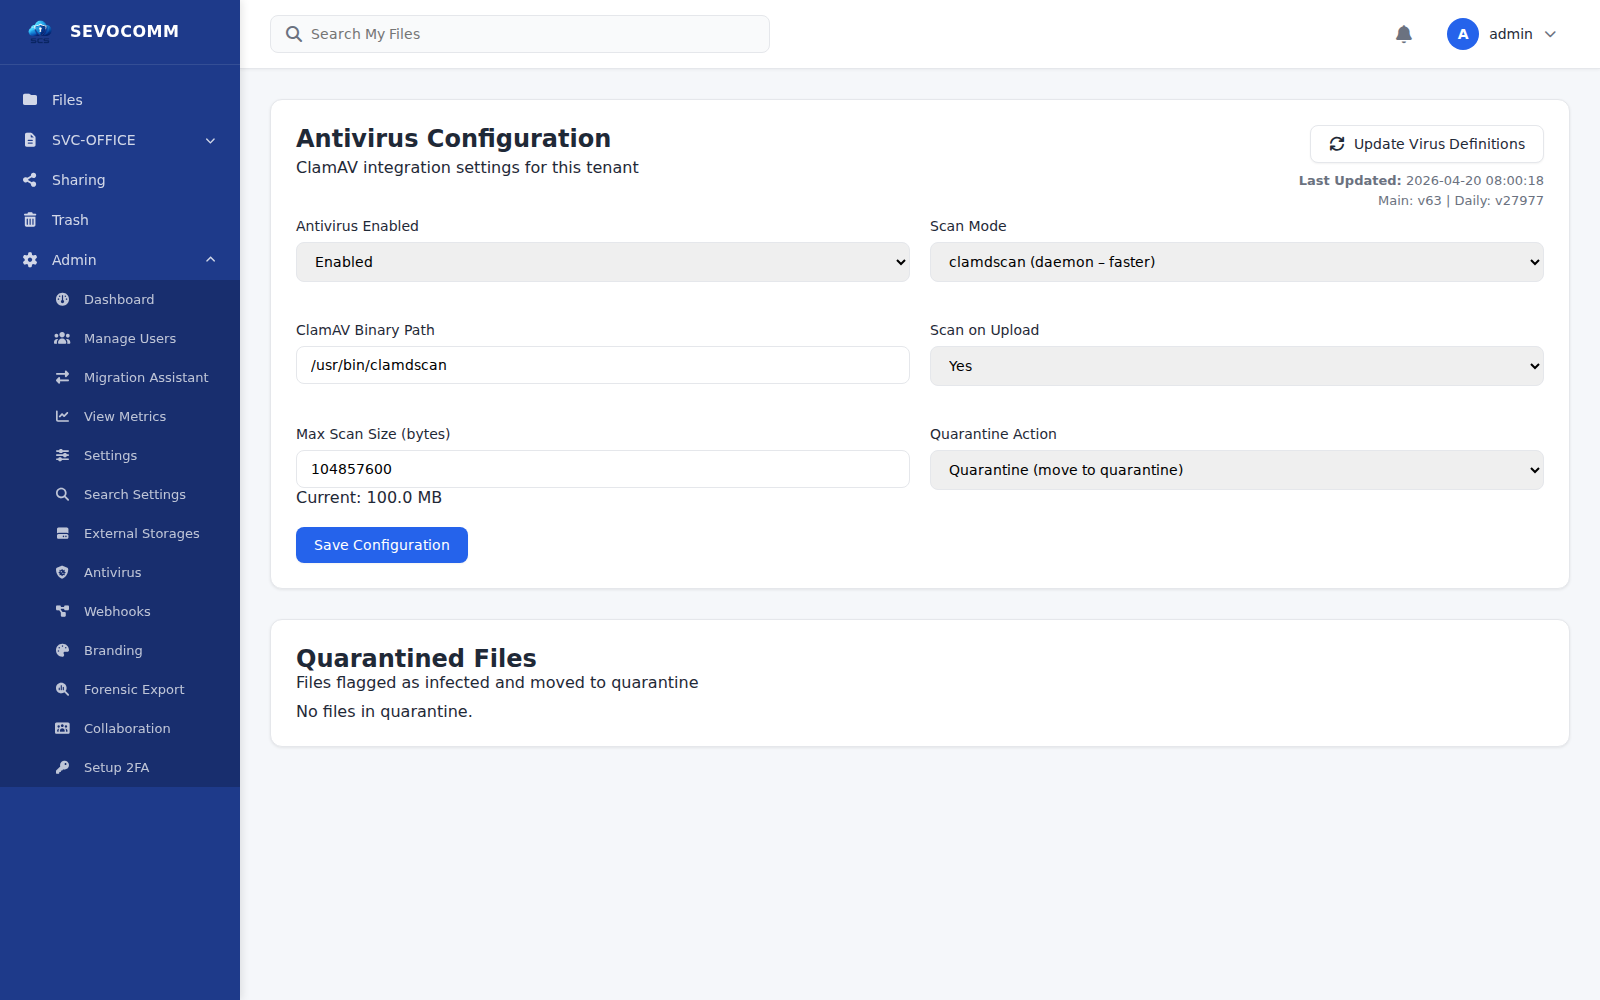Screen dimensions: 1600x1000
Task: Open the Forensic Export tool
Action: [x=134, y=689]
